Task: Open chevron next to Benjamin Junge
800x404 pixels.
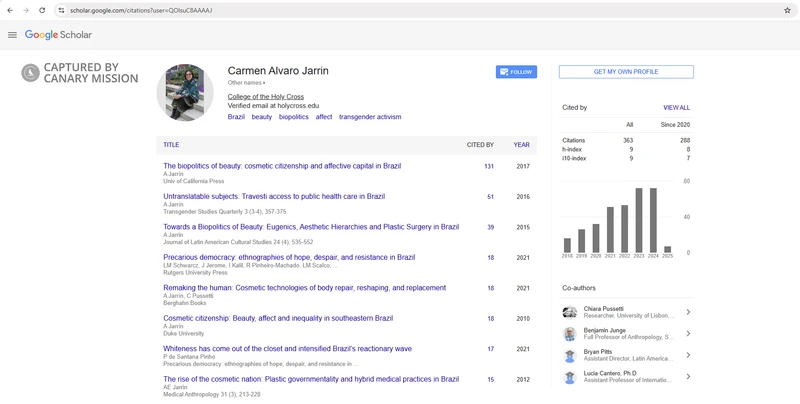Action: 688,334
